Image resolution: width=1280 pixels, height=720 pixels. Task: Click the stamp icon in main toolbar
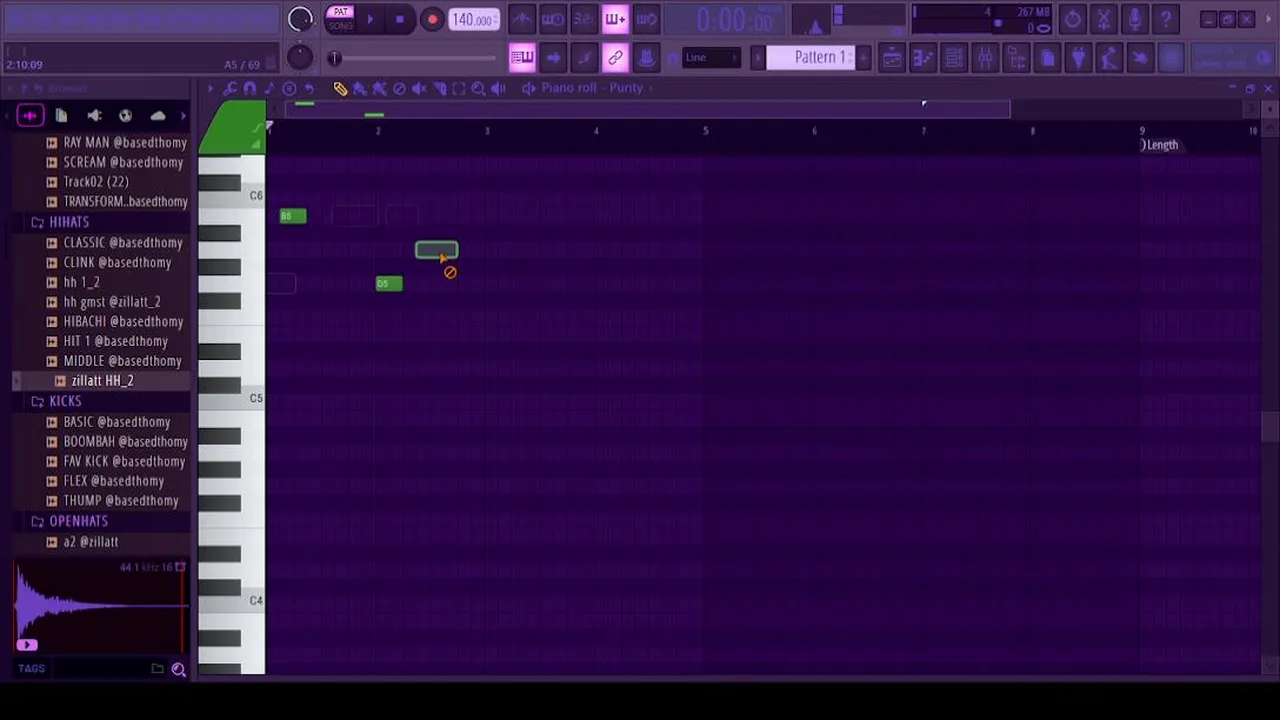click(x=647, y=58)
